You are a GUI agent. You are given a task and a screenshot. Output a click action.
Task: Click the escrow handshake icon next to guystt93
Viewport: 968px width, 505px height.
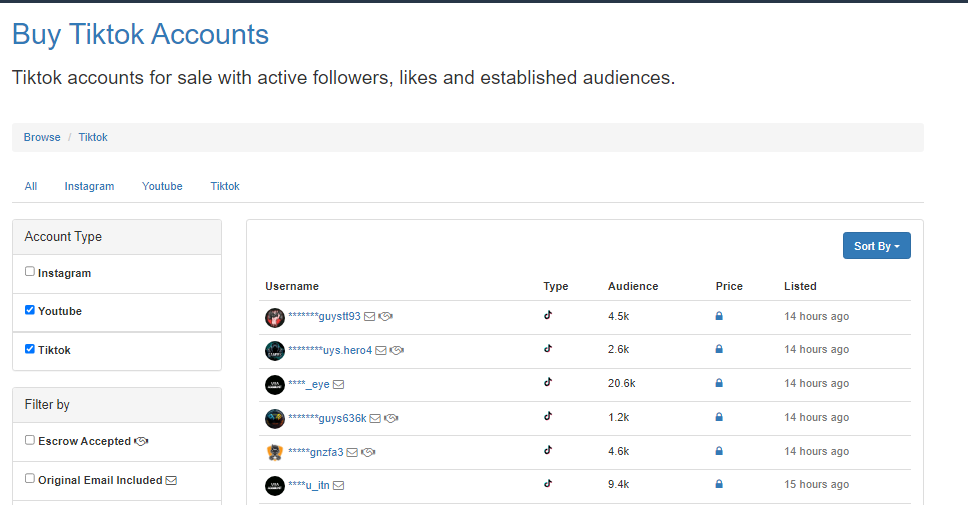pos(386,316)
